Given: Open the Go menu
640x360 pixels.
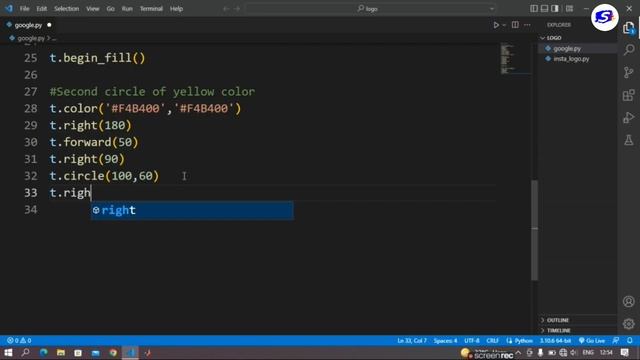Looking at the screenshot, I should pos(110,9).
